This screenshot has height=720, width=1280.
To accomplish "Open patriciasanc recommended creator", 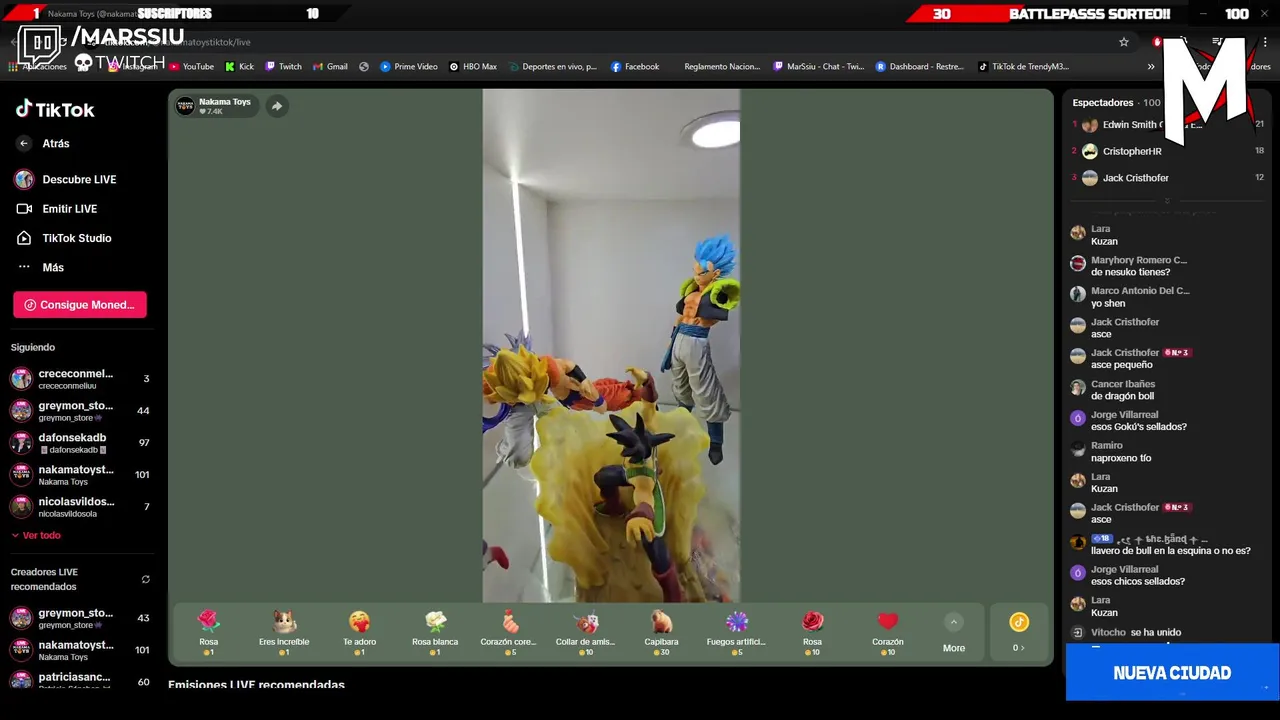I will pos(80,681).
